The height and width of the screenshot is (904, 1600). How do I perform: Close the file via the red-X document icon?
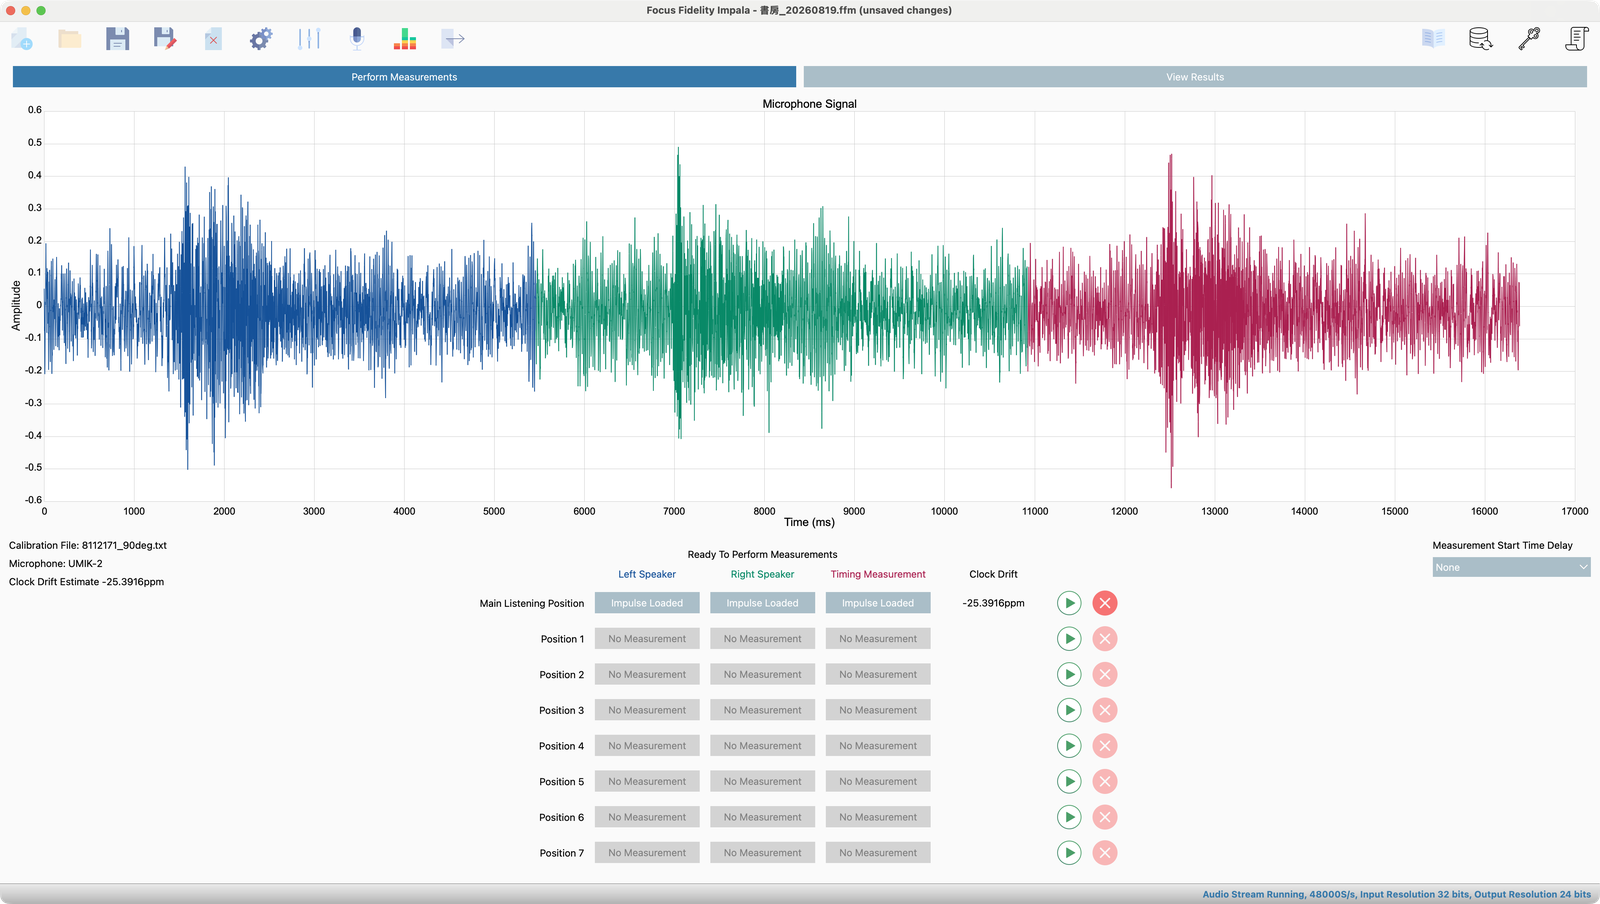click(213, 39)
